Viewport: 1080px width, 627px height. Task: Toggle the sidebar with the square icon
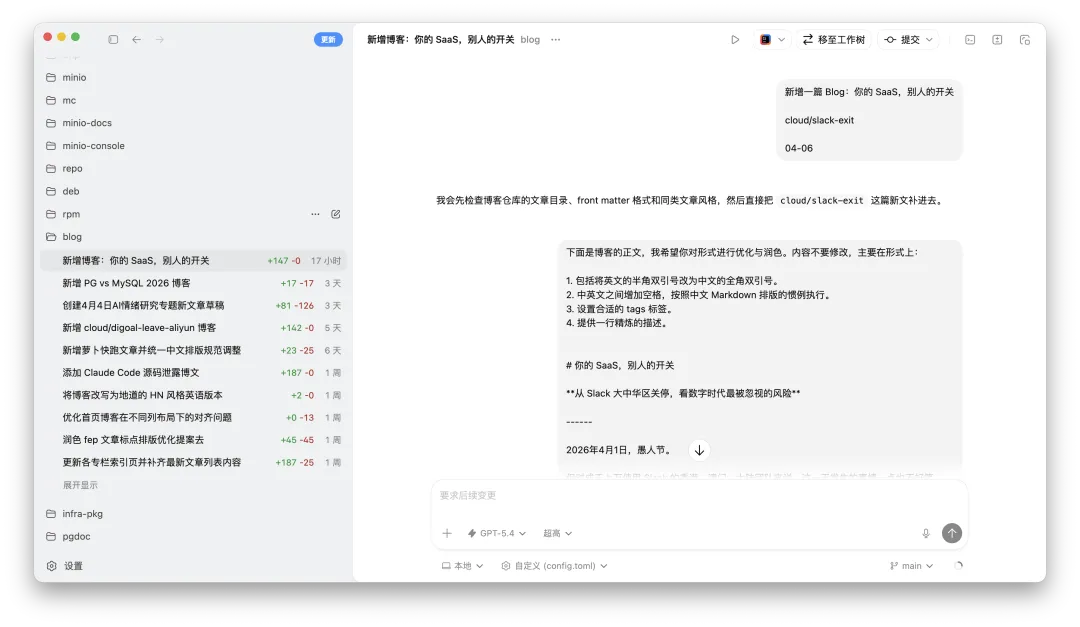click(x=113, y=39)
